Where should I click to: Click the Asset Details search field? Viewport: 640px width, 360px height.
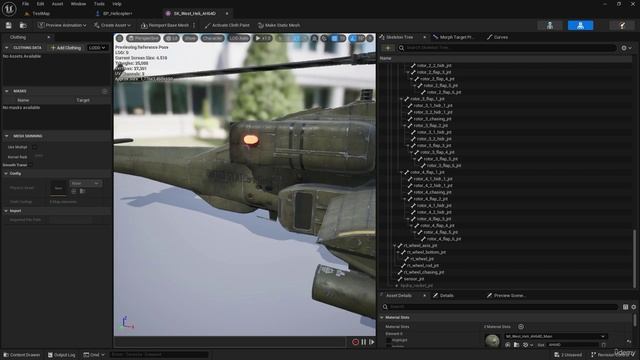(x=500, y=307)
